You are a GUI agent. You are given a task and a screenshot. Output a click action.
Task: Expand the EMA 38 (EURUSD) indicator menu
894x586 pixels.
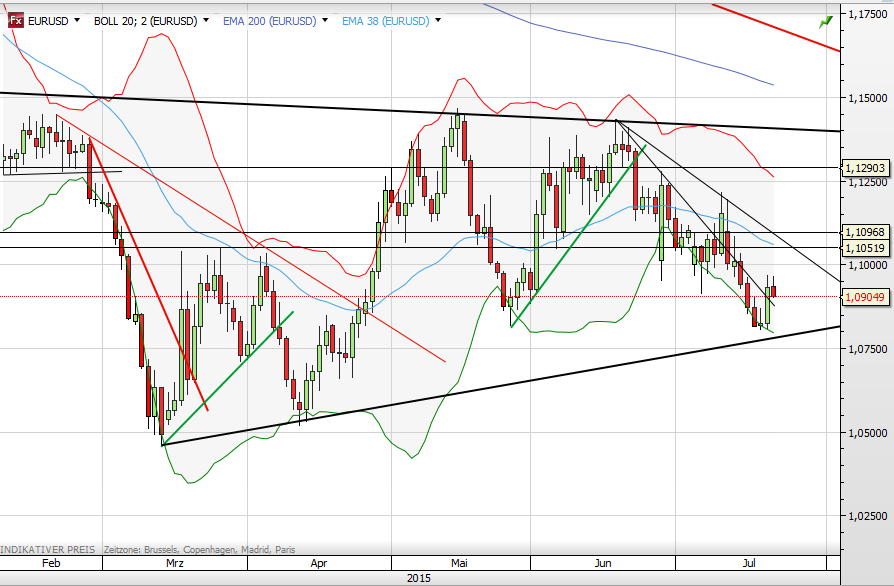click(x=390, y=21)
